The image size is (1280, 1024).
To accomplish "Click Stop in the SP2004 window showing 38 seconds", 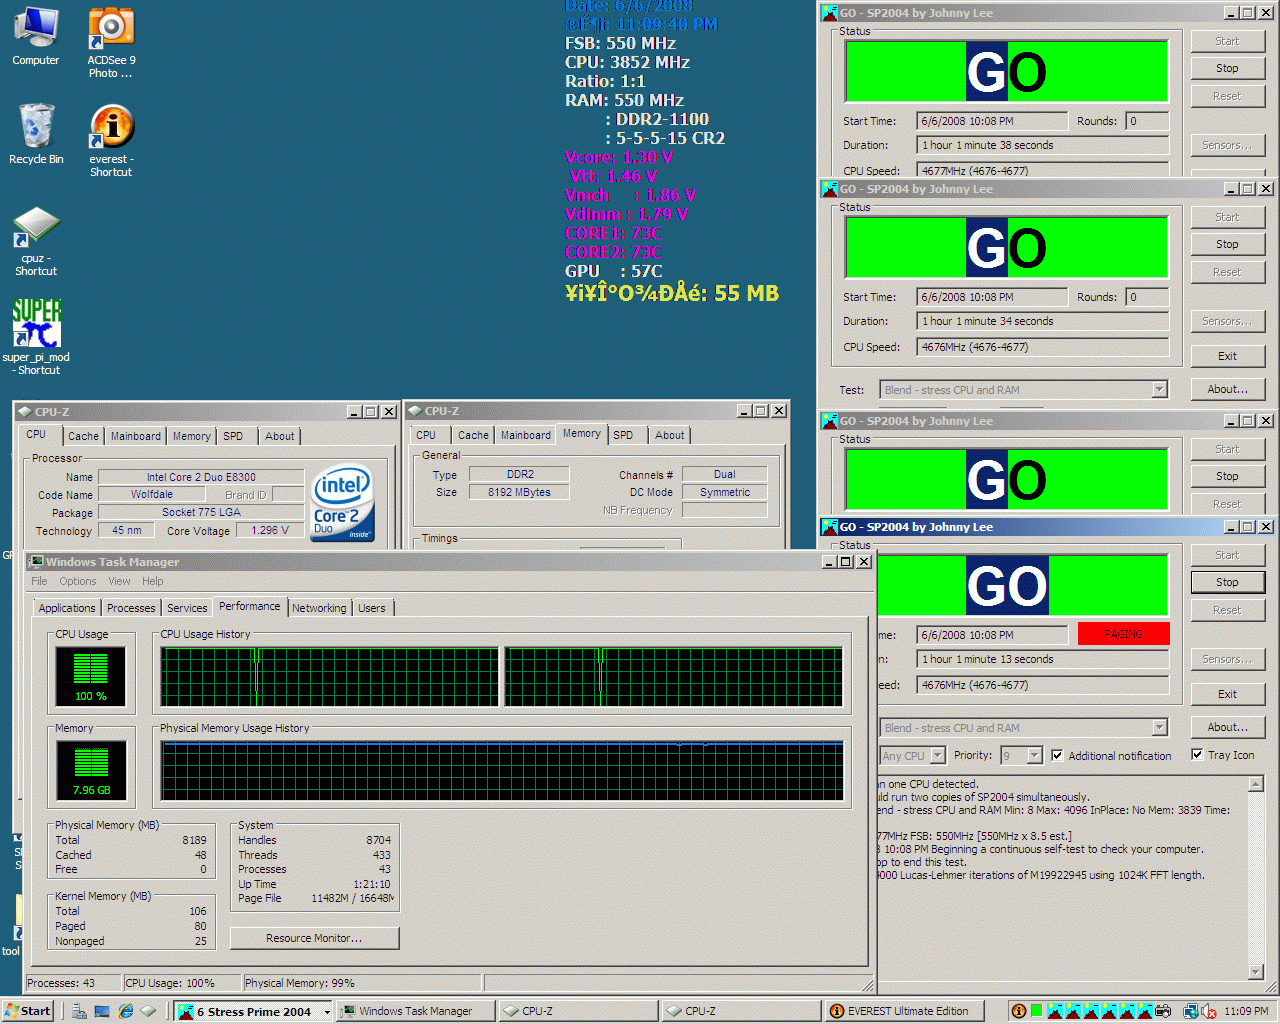I will 1227,68.
